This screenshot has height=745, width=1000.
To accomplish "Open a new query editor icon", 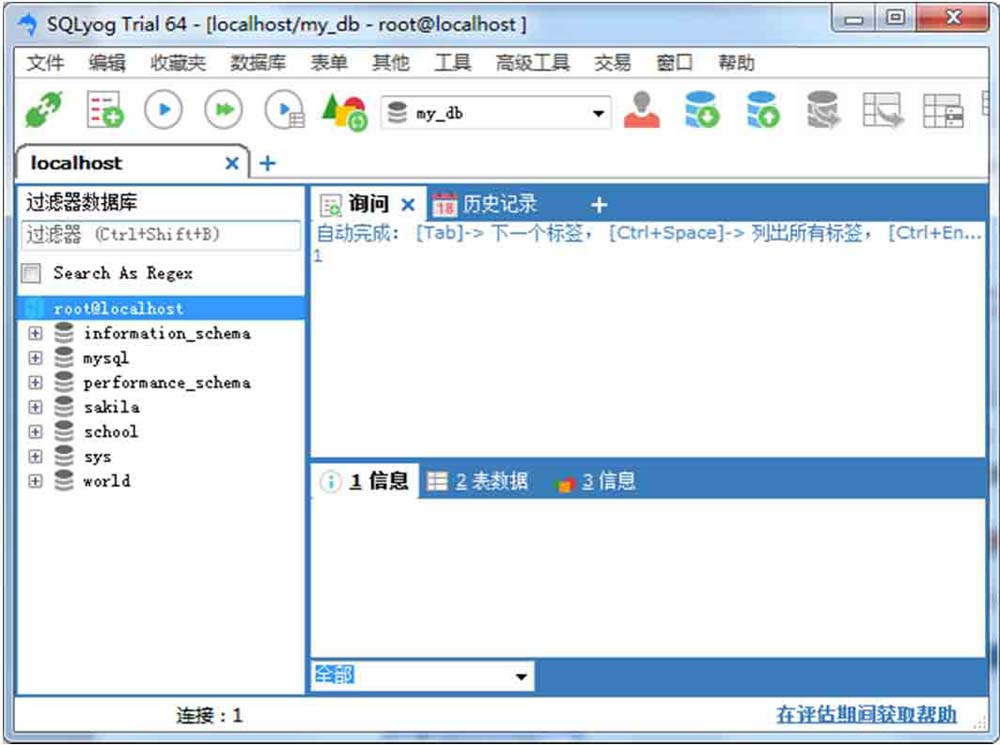I will (105, 110).
